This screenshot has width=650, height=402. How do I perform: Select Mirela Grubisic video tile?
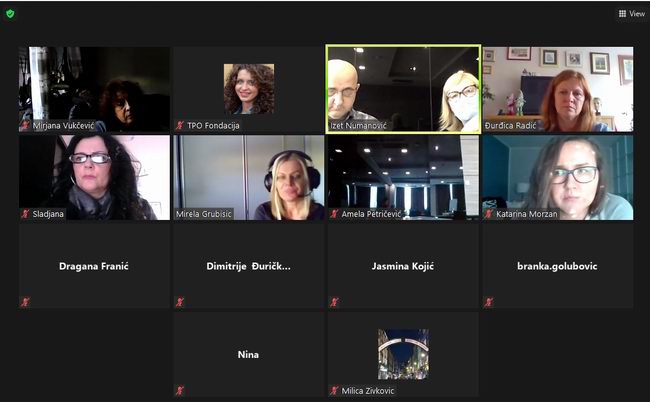(x=249, y=177)
